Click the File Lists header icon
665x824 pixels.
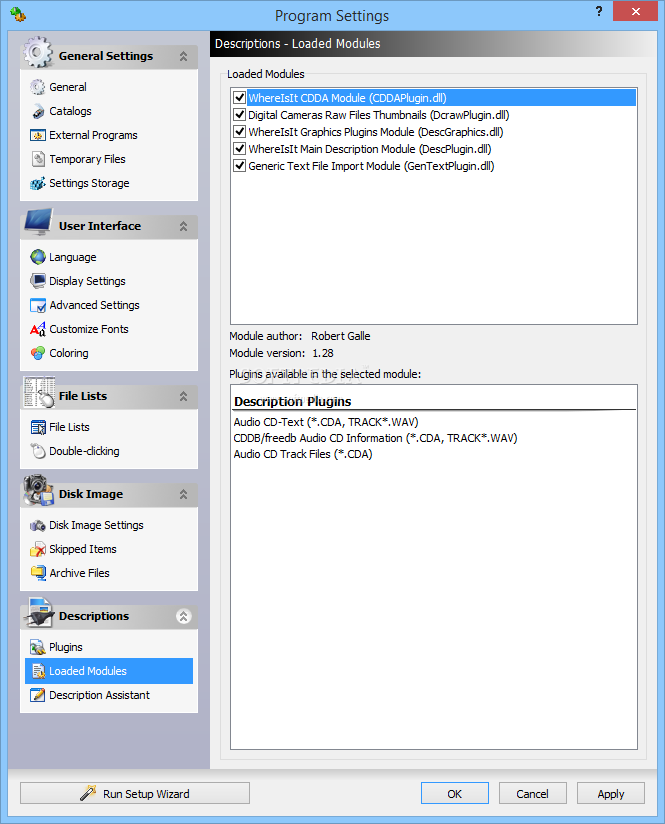point(38,392)
